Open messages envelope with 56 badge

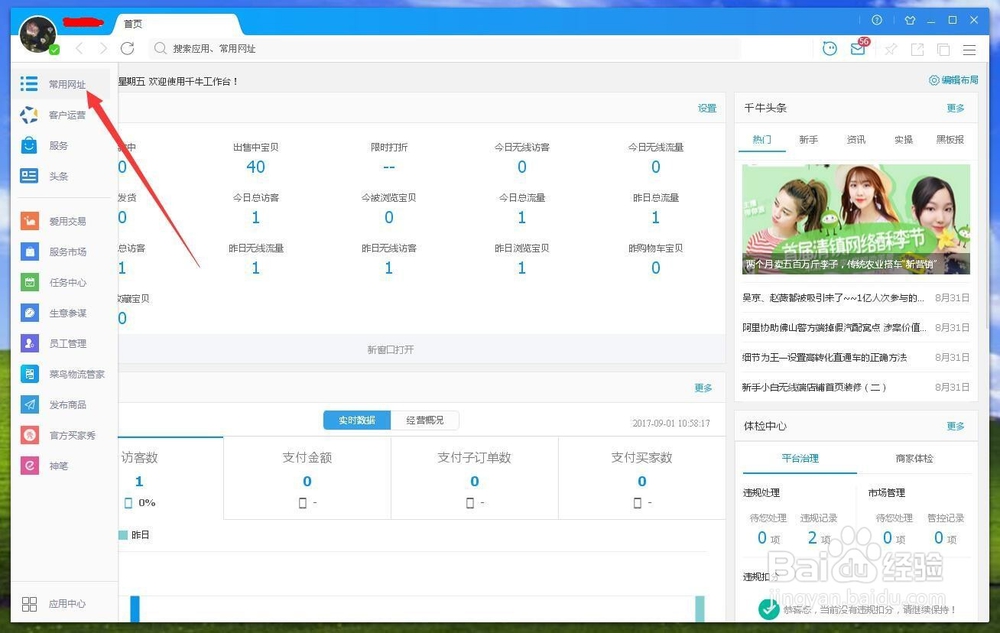tap(859, 48)
